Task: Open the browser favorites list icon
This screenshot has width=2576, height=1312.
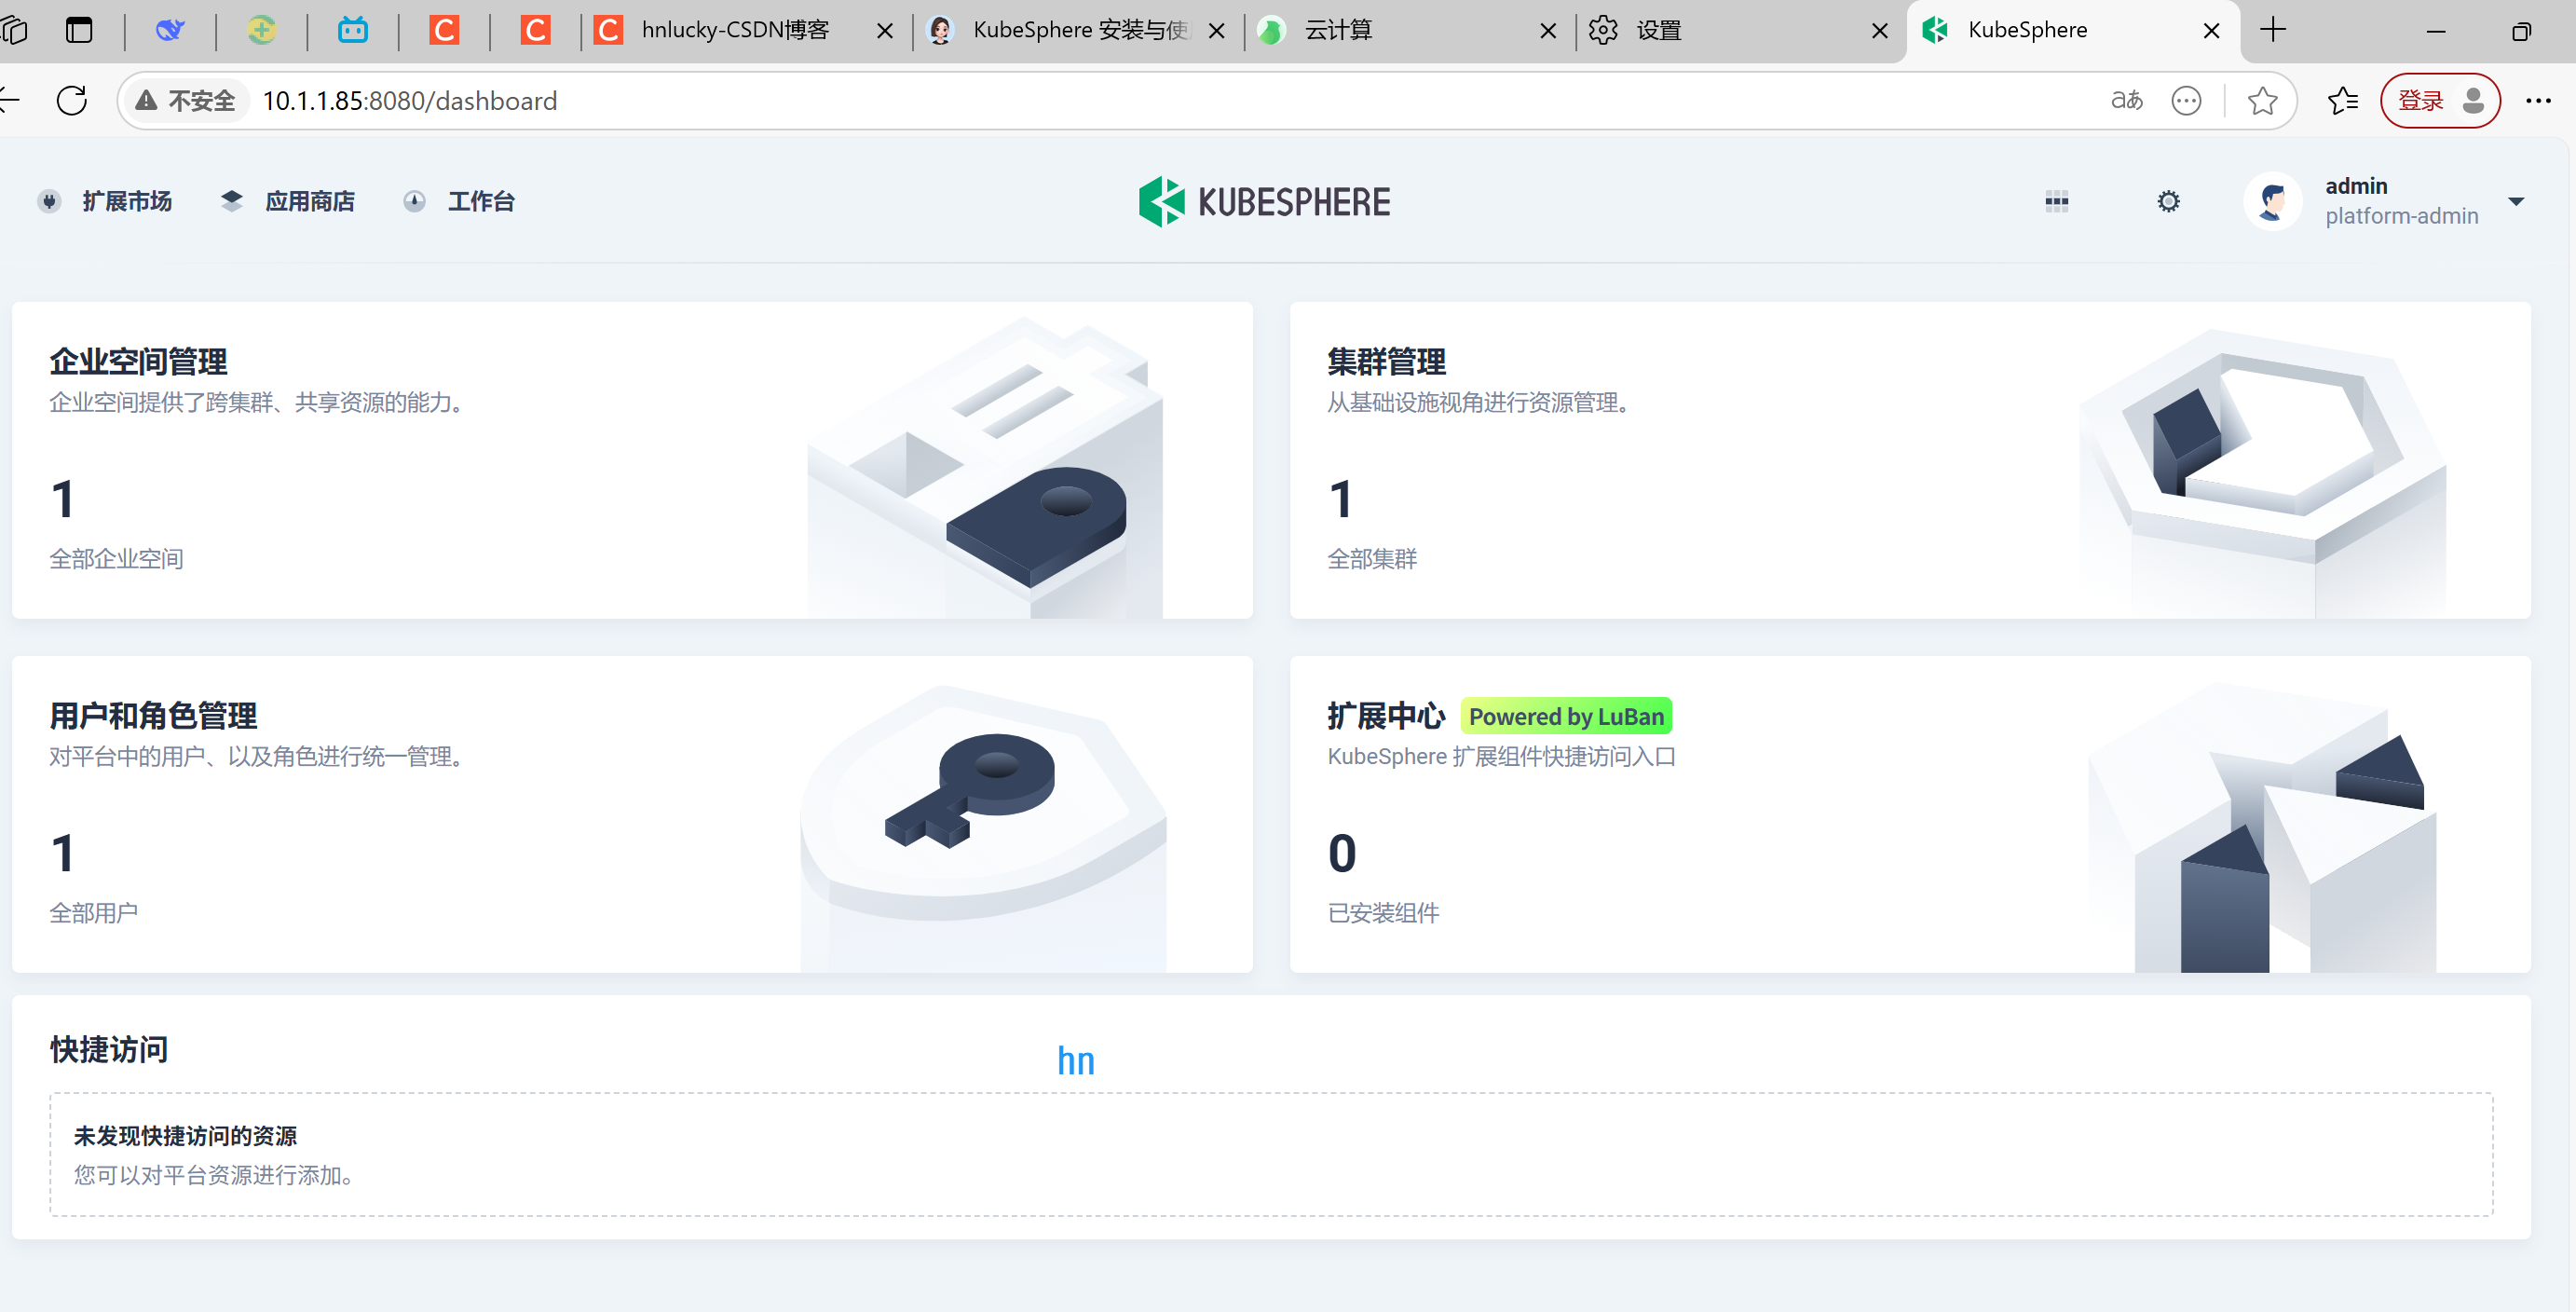Action: tap(2342, 100)
